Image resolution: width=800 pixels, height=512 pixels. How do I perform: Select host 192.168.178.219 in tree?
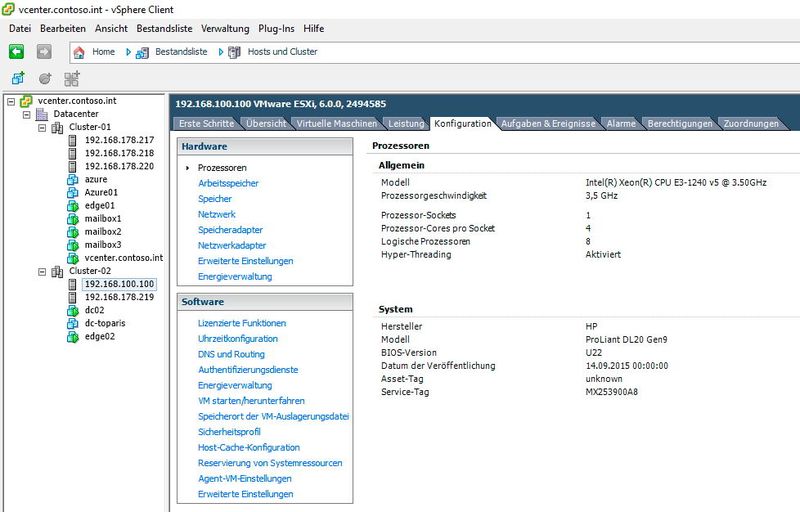119,297
